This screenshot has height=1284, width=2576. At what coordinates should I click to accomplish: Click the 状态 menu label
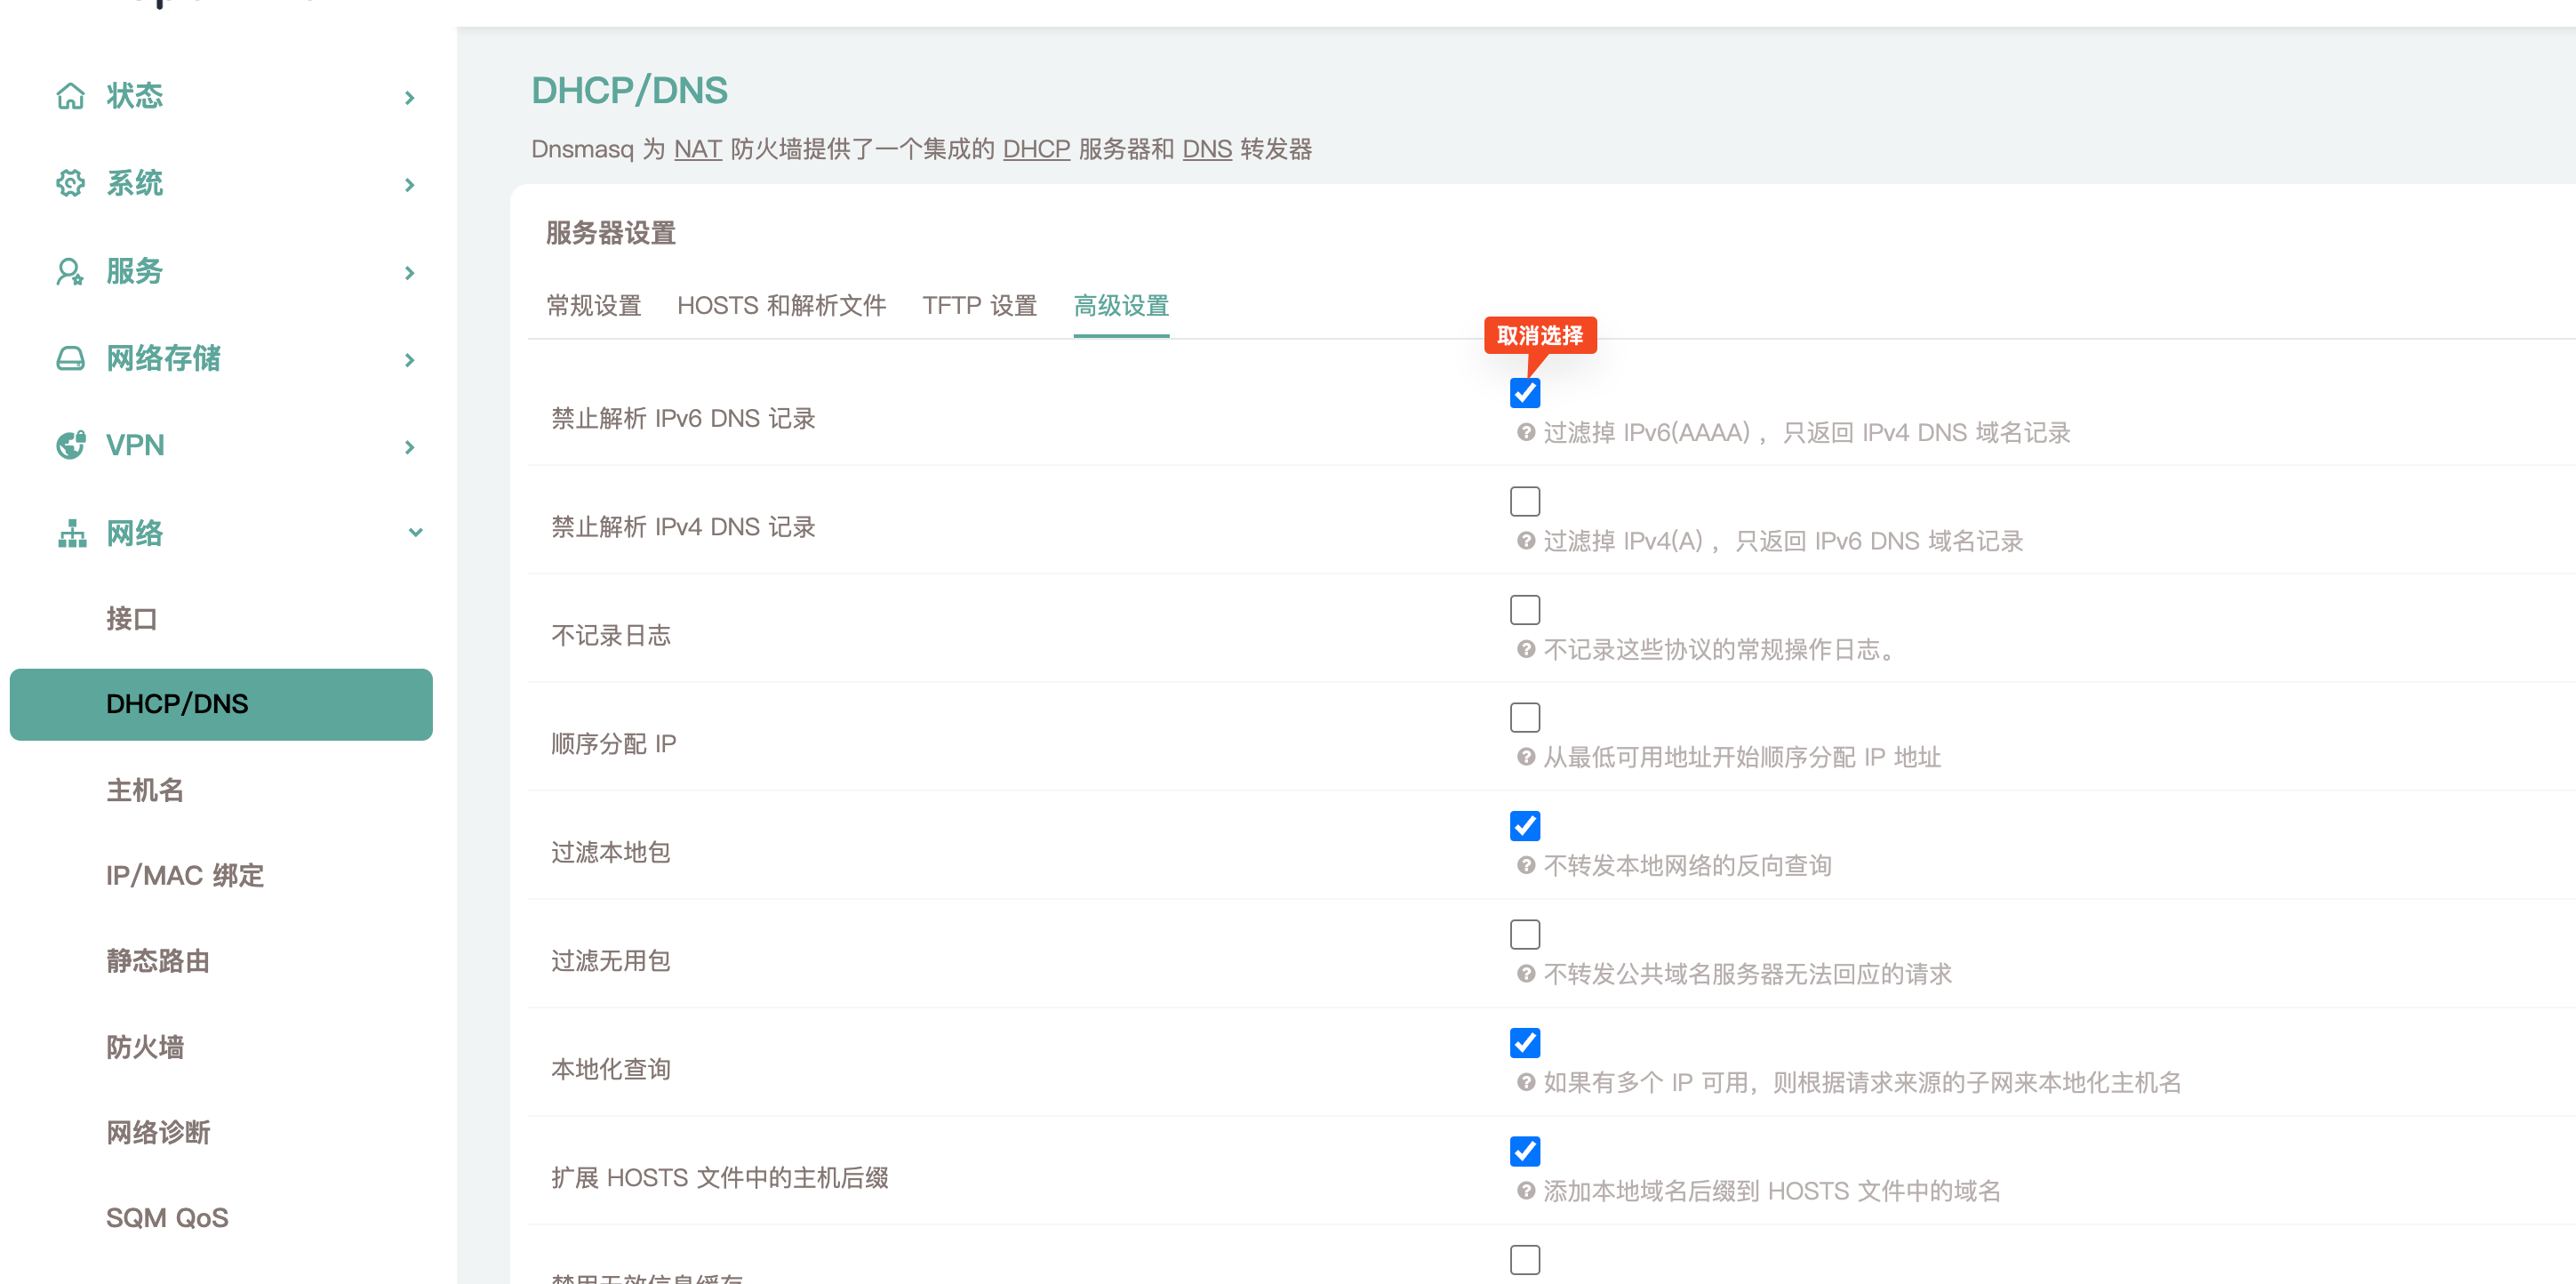pyautogui.click(x=135, y=96)
